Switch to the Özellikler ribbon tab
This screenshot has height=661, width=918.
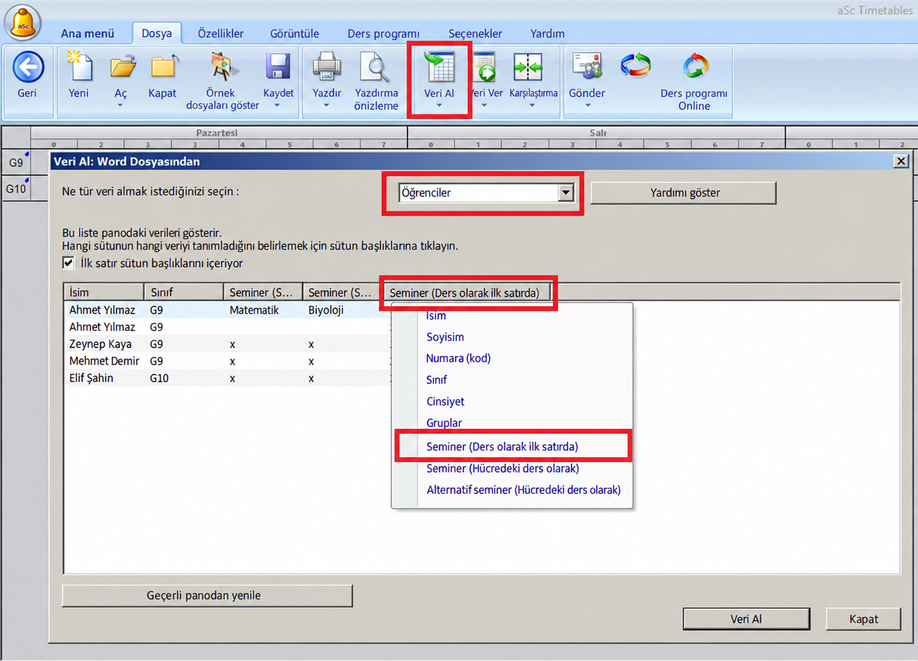221,33
